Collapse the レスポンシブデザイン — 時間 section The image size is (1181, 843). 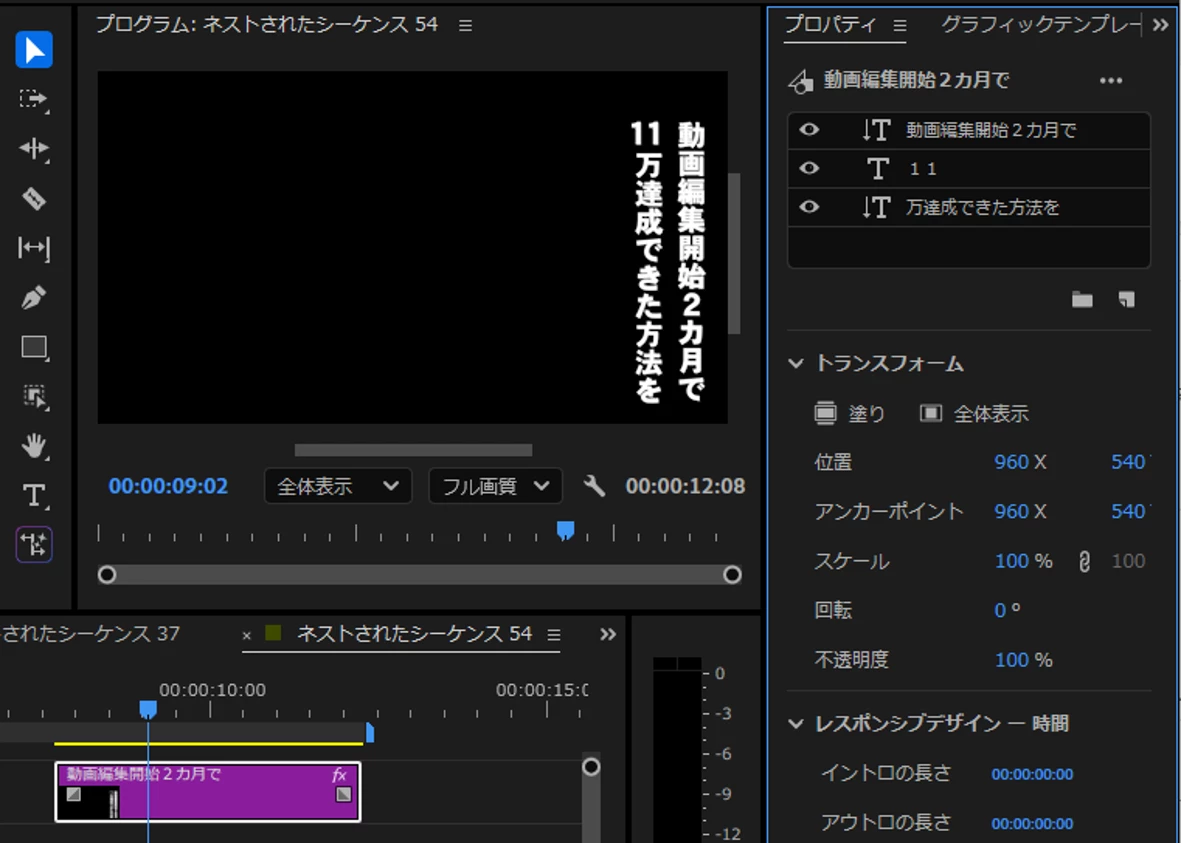tap(795, 724)
